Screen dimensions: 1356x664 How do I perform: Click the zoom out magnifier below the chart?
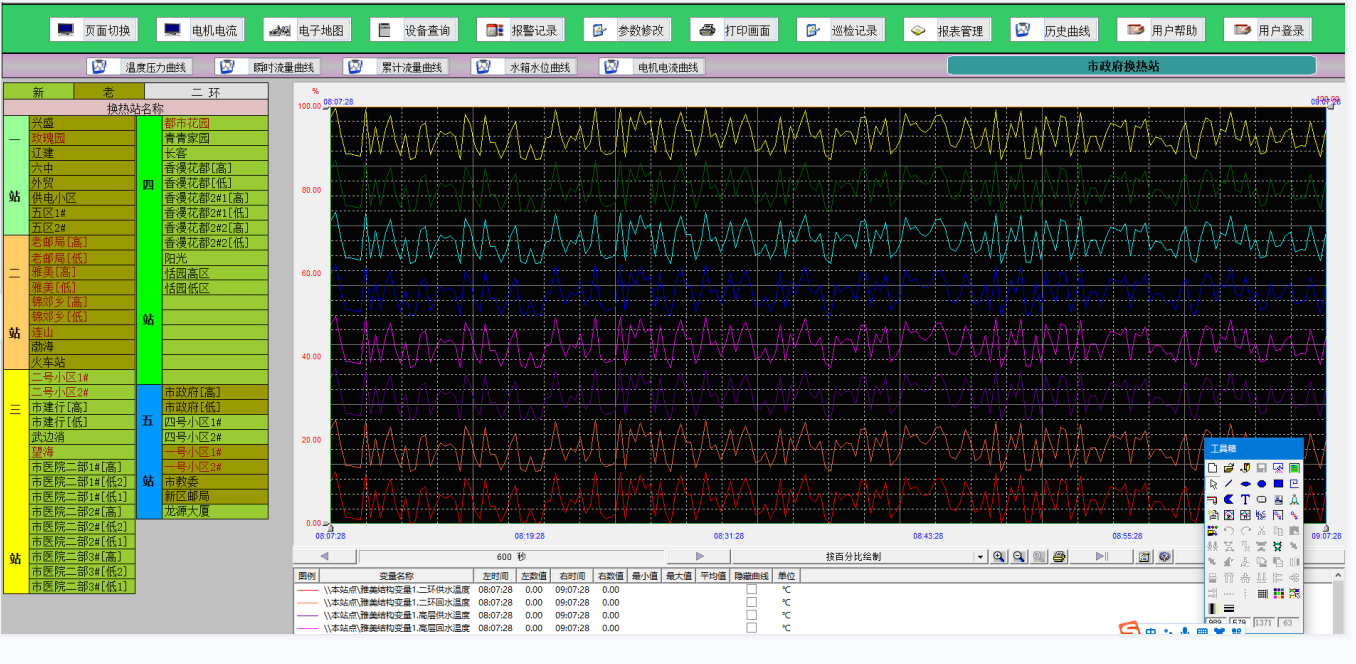1019,557
